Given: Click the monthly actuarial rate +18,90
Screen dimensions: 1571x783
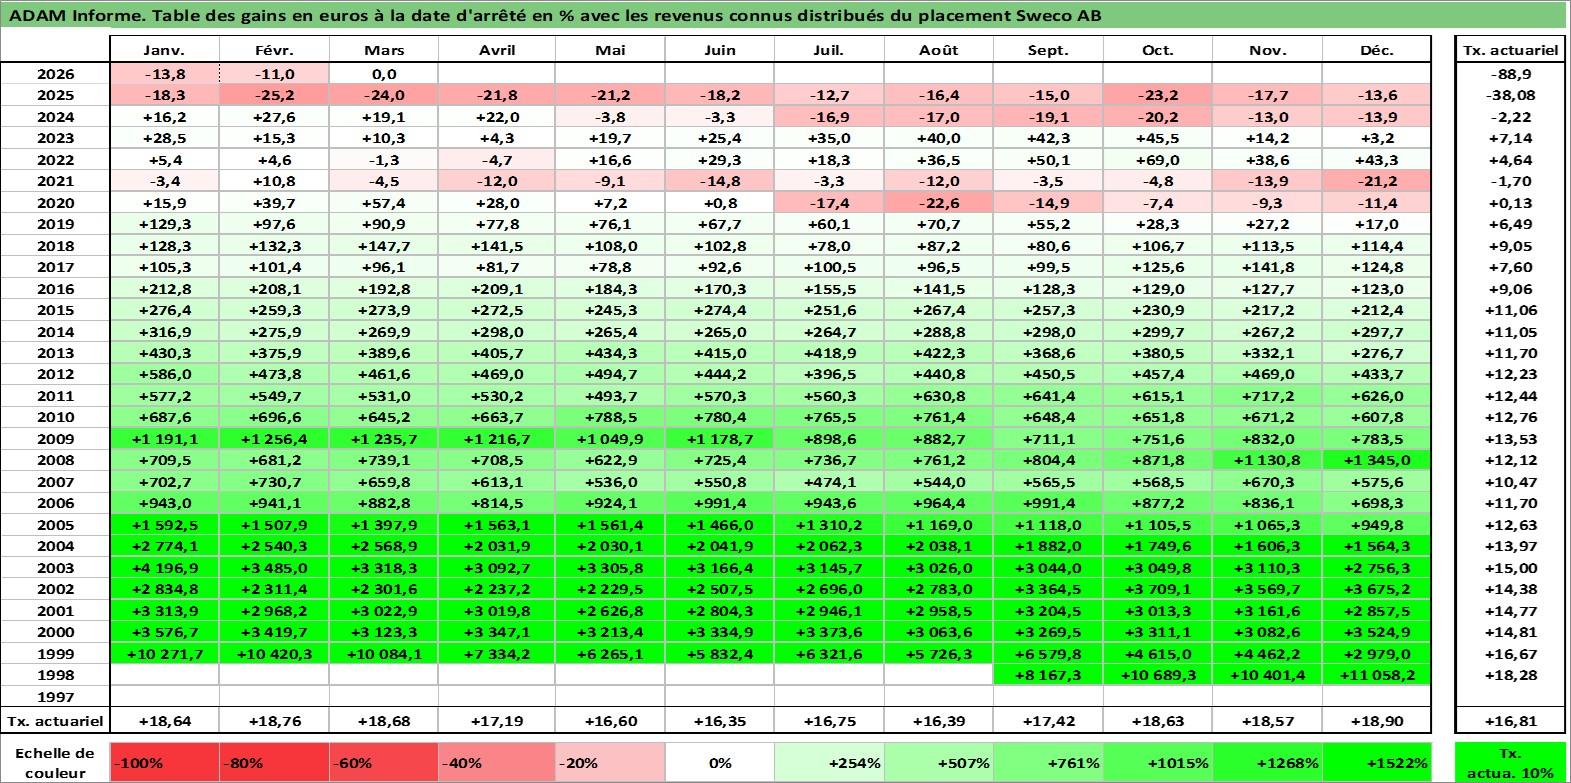Looking at the screenshot, I should coord(1377,721).
